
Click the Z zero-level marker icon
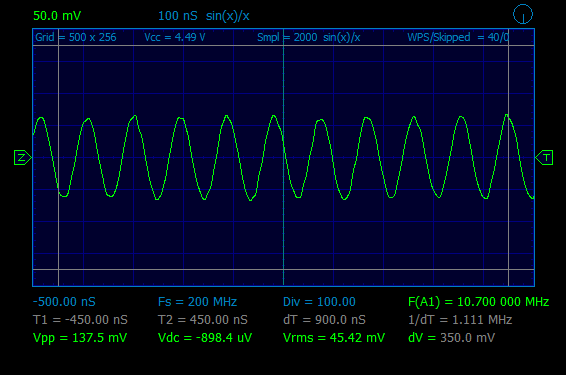[23, 158]
